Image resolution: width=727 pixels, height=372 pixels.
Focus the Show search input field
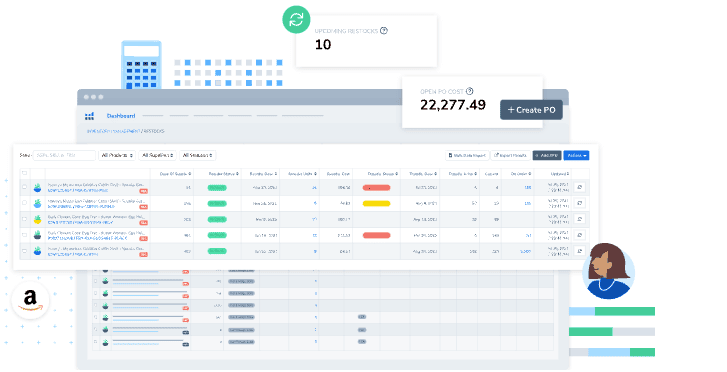tap(64, 155)
